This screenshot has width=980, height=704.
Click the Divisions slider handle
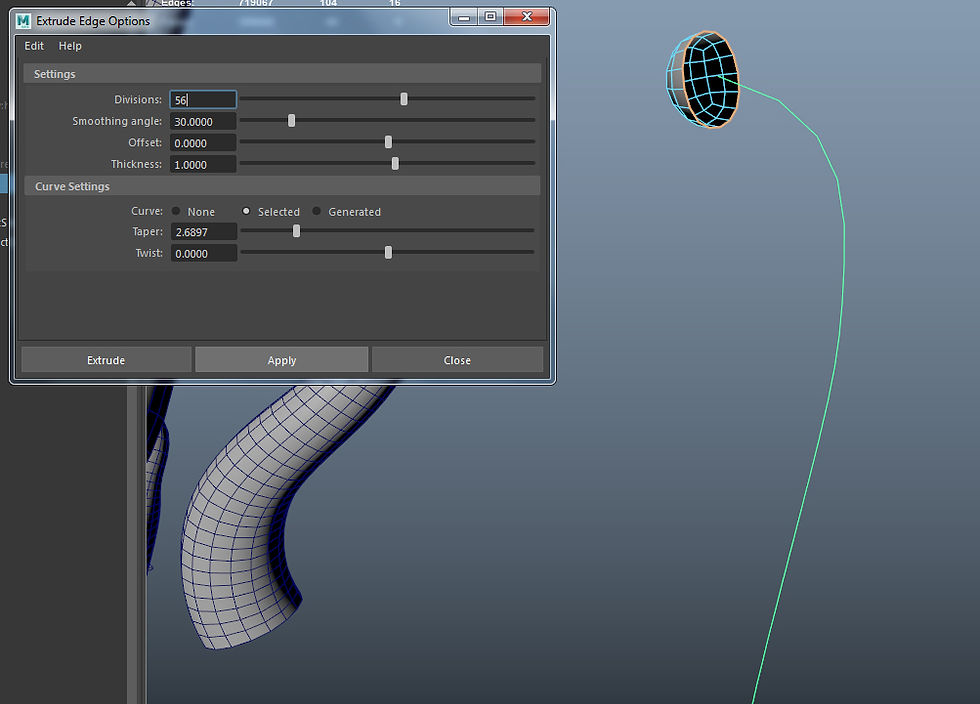tap(404, 99)
